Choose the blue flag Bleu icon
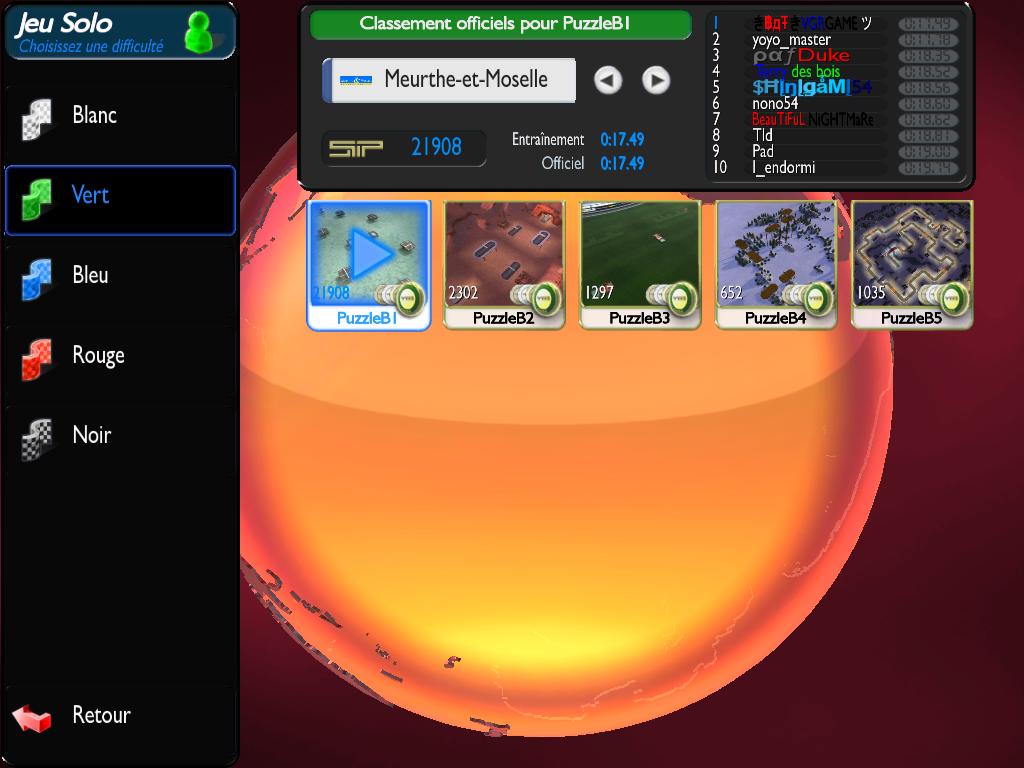The height and width of the screenshot is (768, 1024). [37, 279]
